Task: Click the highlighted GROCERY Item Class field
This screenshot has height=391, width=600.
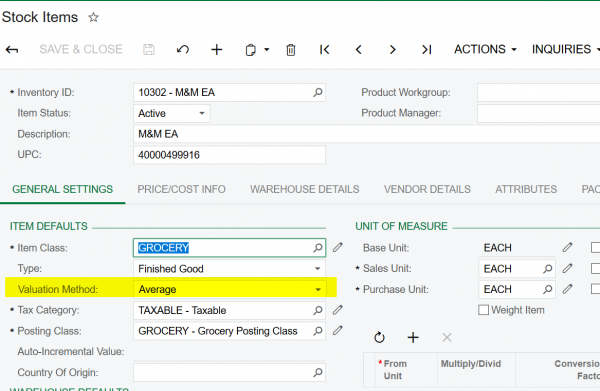Action: (230, 248)
